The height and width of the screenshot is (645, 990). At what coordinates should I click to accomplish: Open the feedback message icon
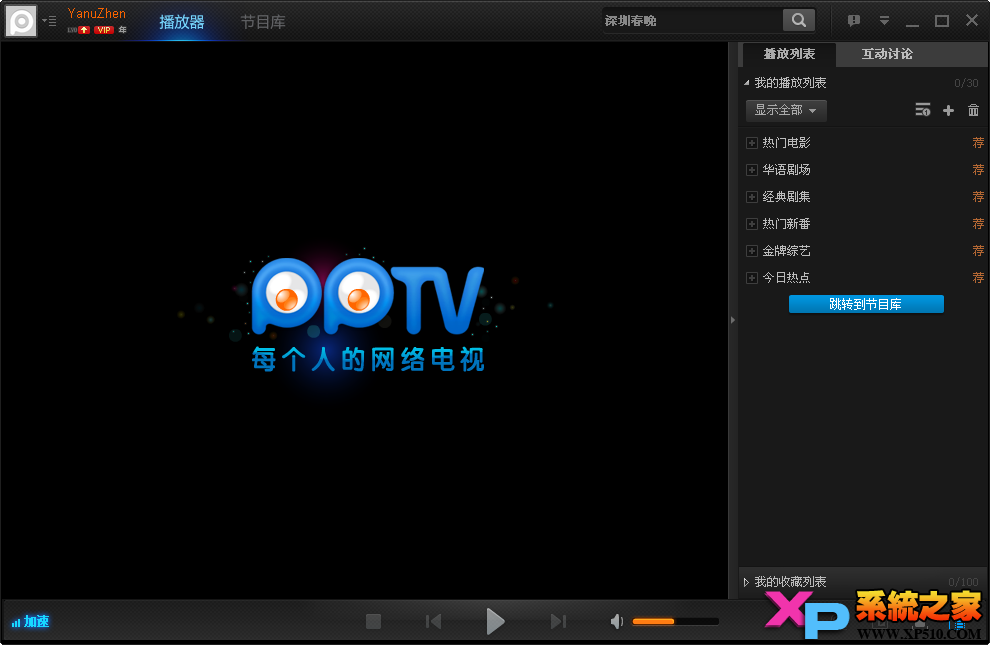(x=854, y=21)
